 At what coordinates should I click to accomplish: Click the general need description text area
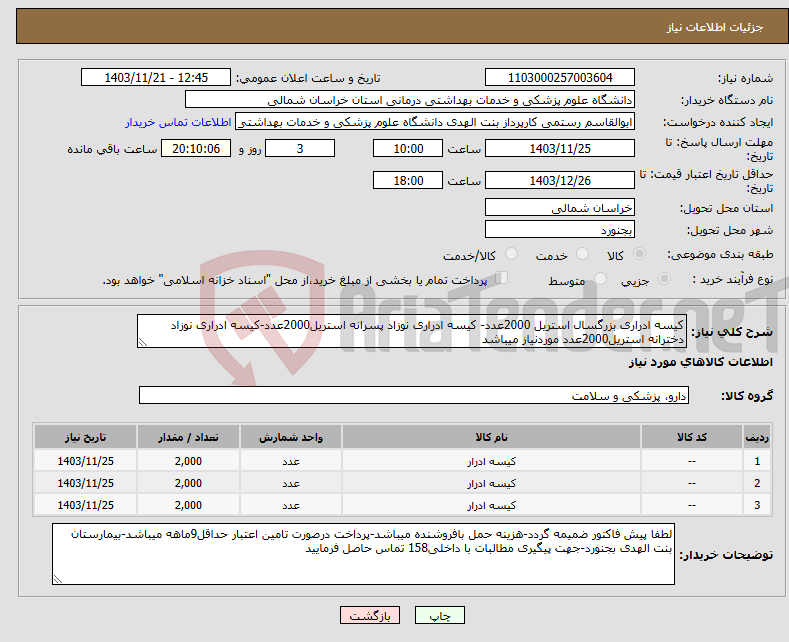coord(412,332)
